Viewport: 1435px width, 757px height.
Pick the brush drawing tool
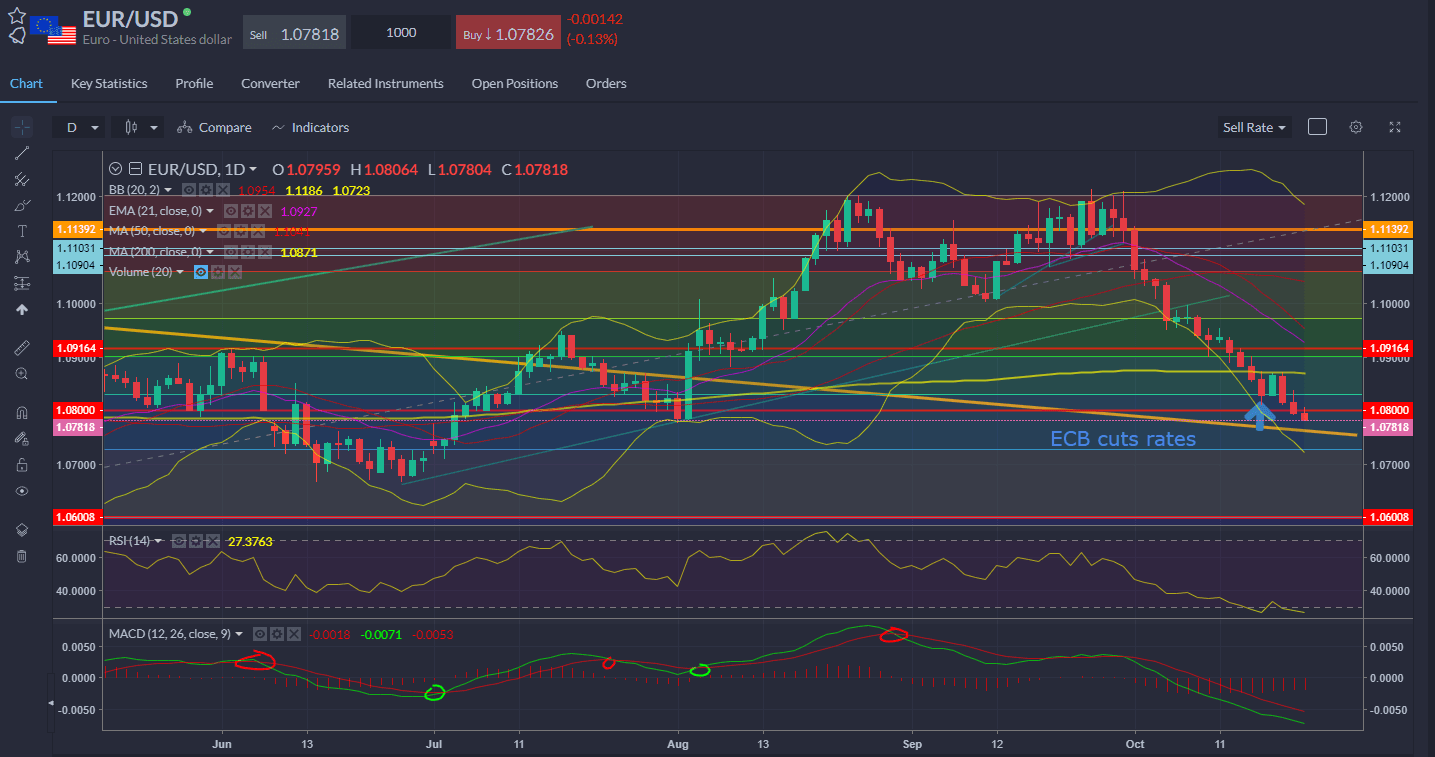point(22,205)
